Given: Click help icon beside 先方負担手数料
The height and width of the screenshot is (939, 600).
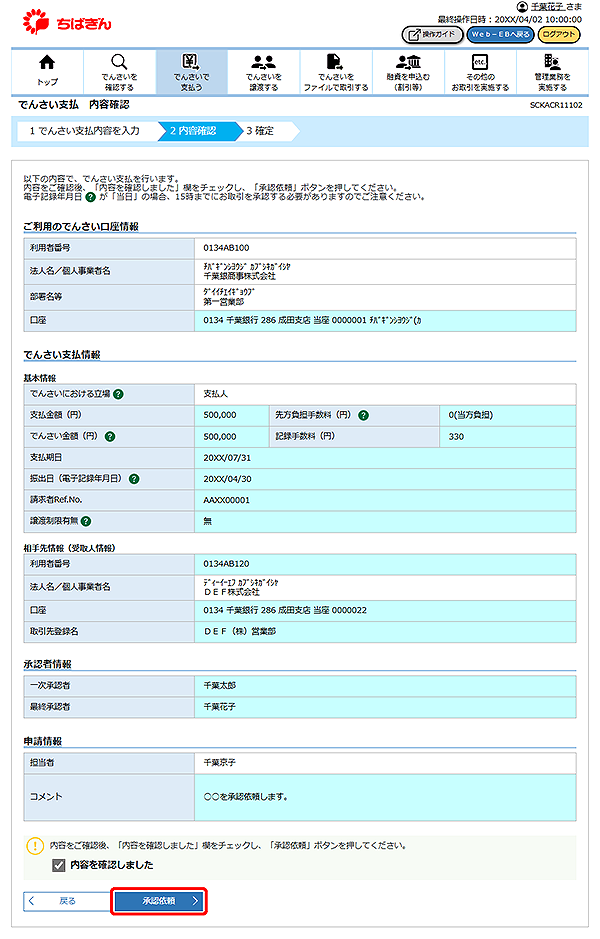Looking at the screenshot, I should (364, 415).
